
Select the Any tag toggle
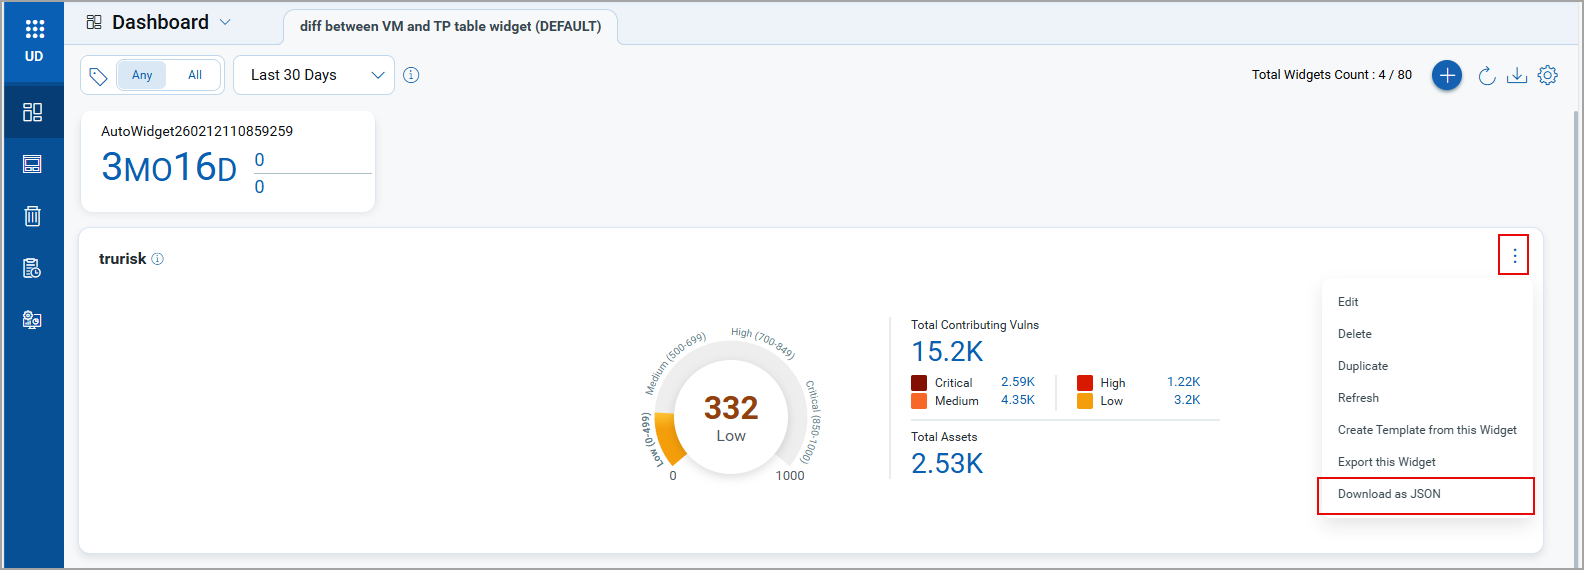(x=142, y=75)
